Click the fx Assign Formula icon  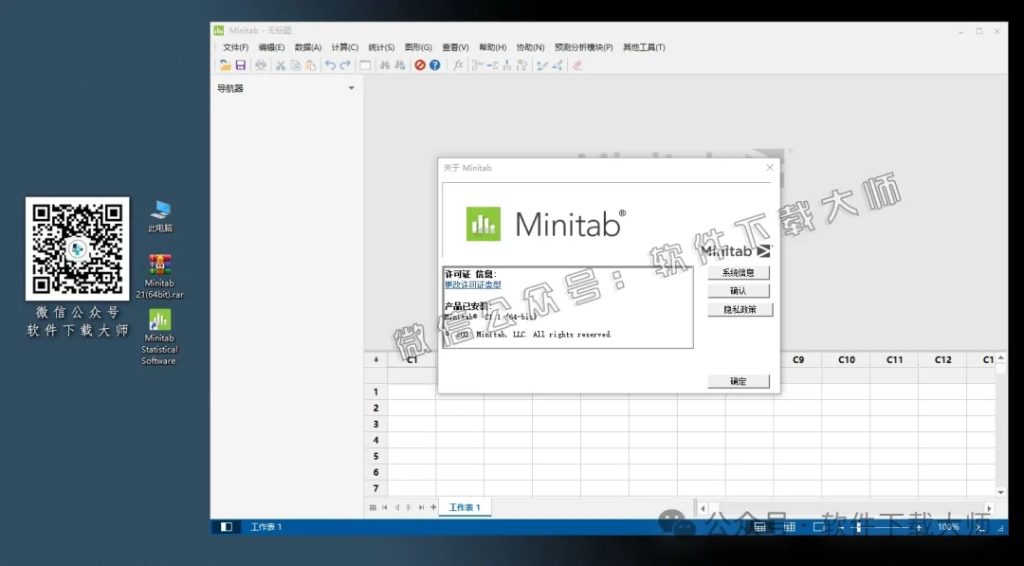458,65
